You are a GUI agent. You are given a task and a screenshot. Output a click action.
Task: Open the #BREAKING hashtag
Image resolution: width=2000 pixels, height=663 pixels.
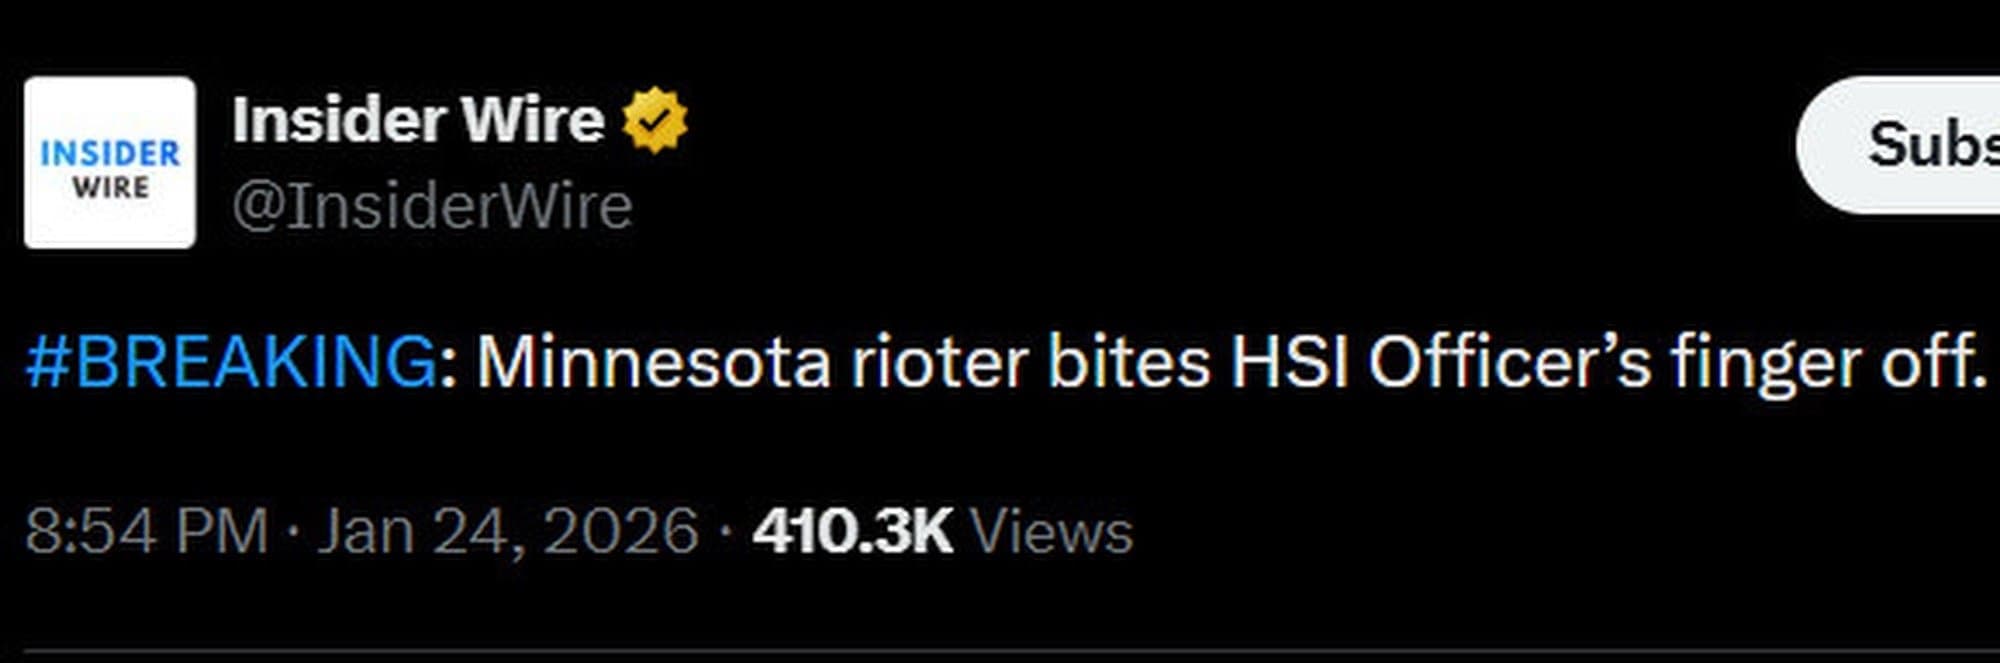pyautogui.click(x=231, y=361)
